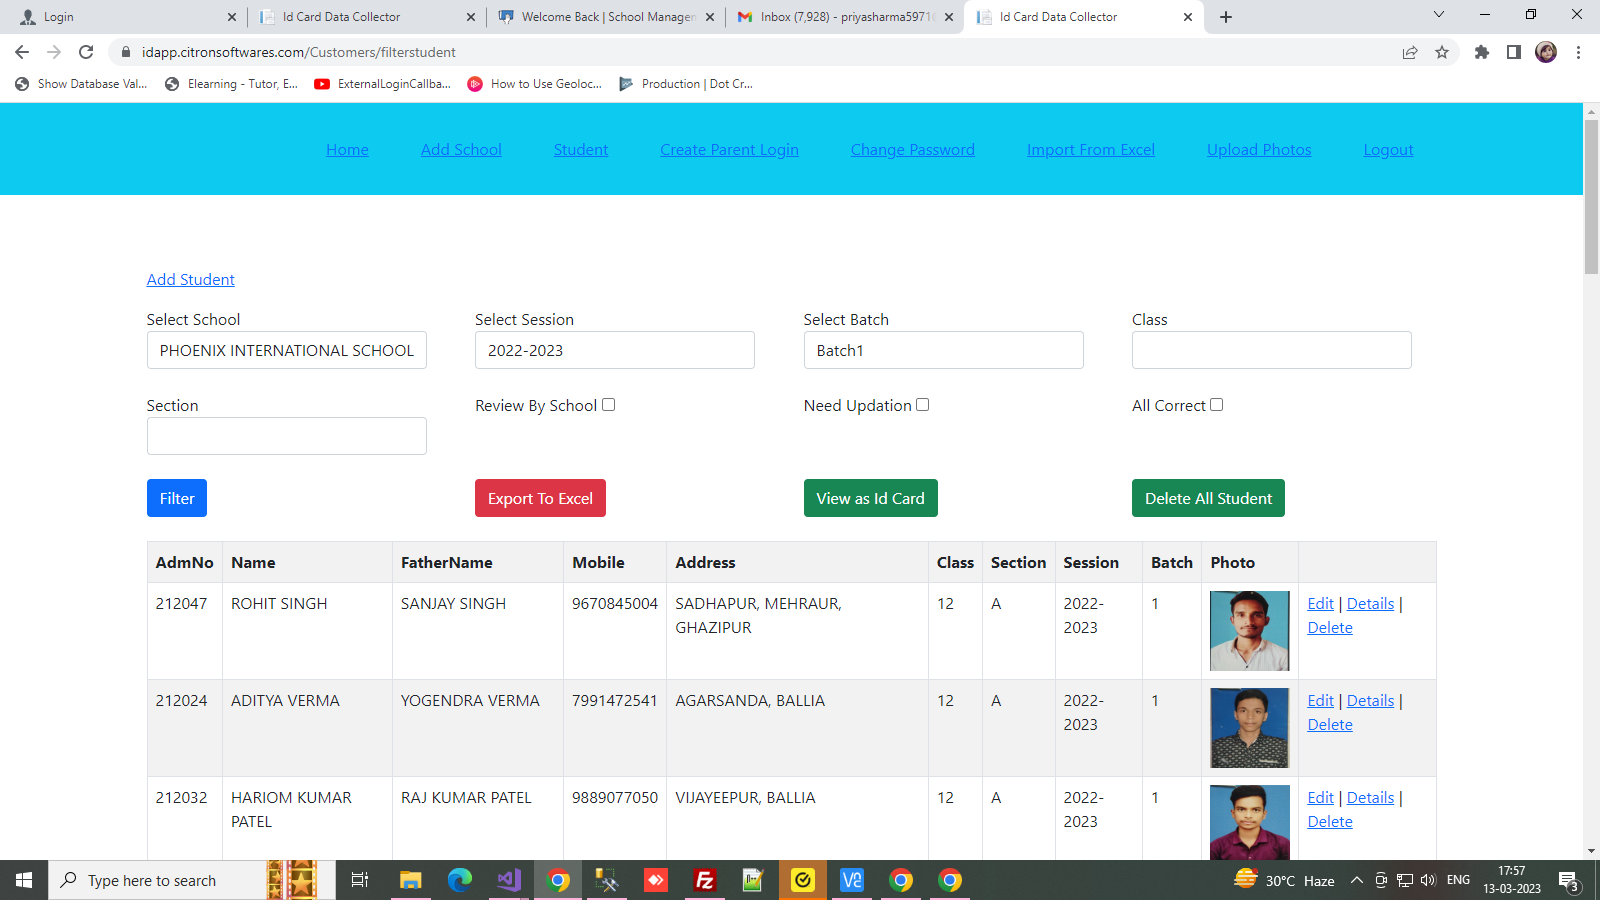Screen dimensions: 1600x900
Task: Open File Explorer from the taskbar
Action: coord(410,880)
